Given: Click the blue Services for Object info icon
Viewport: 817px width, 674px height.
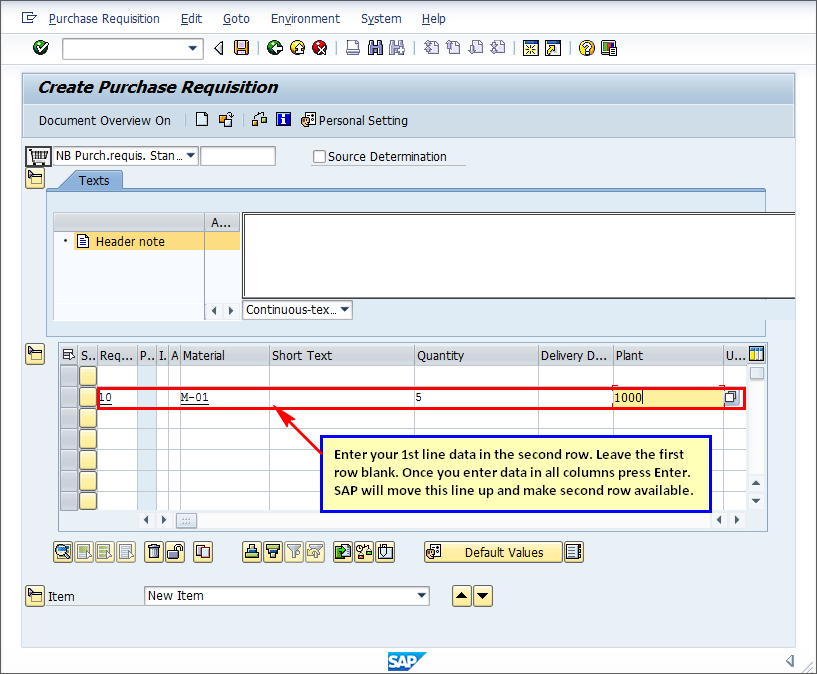Looking at the screenshot, I should tap(283, 120).
